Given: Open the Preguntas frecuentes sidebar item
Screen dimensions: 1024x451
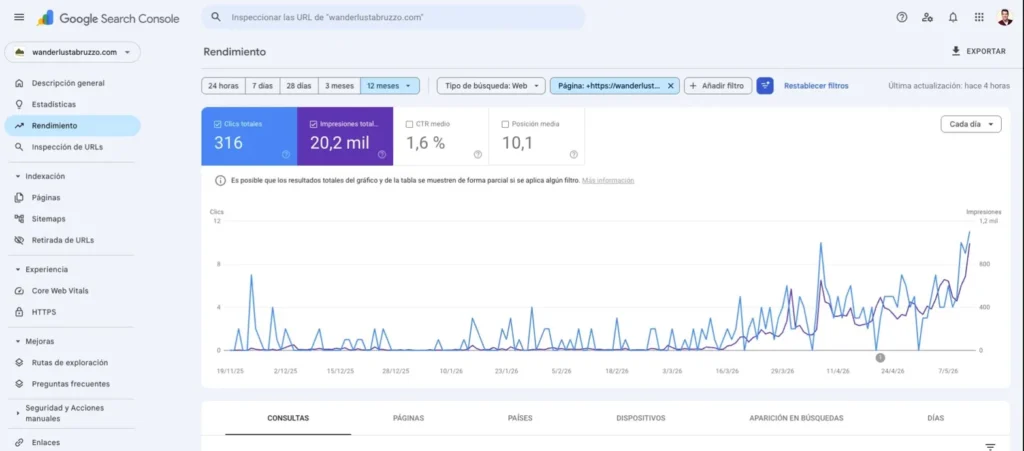Looking at the screenshot, I should tap(72, 384).
